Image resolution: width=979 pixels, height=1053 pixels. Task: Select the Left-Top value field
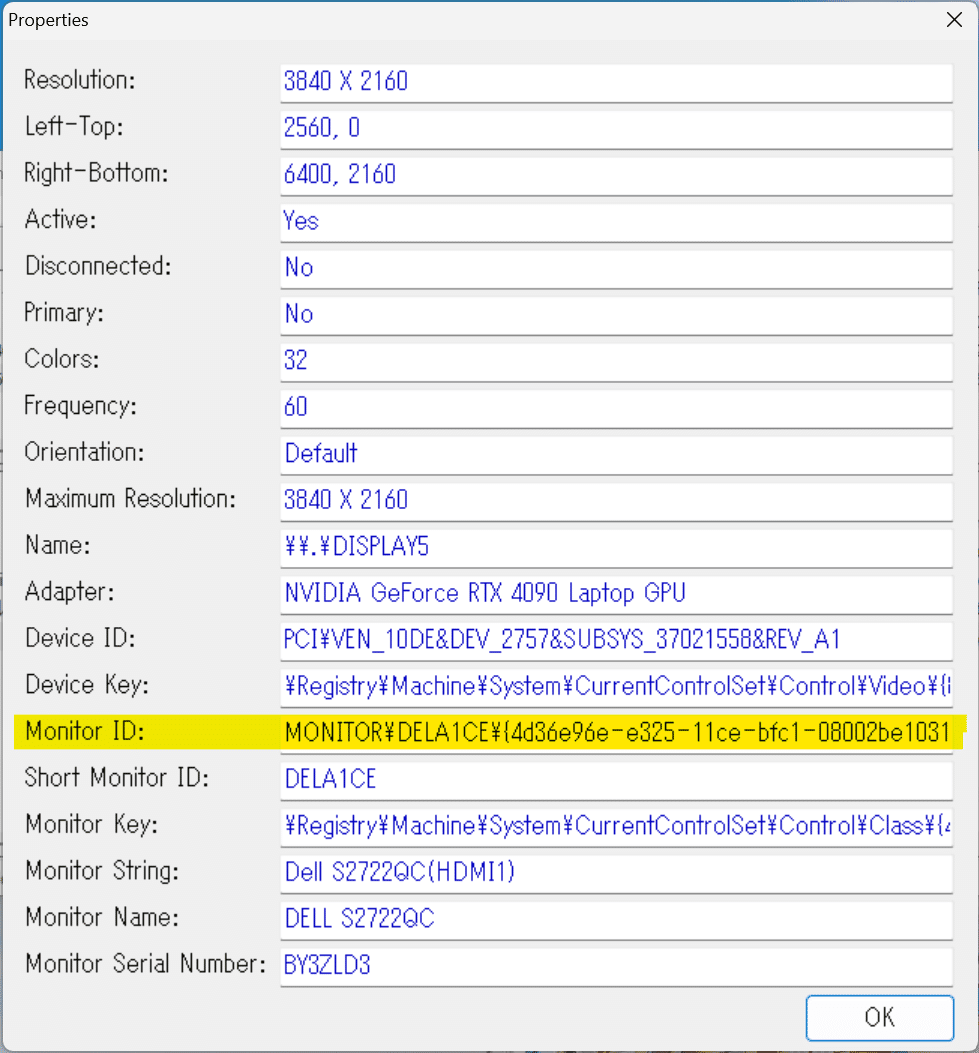click(616, 129)
